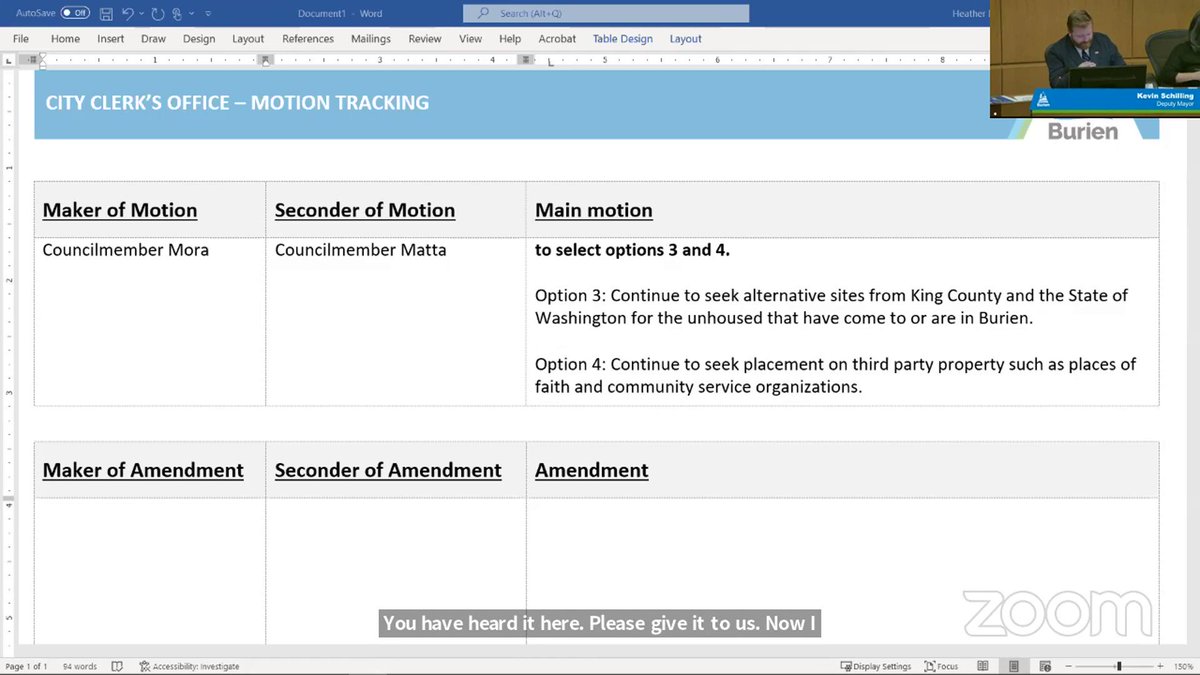Screen dimensions: 1200x675
Task: Switch to the Layout tab after Design
Action: point(248,39)
